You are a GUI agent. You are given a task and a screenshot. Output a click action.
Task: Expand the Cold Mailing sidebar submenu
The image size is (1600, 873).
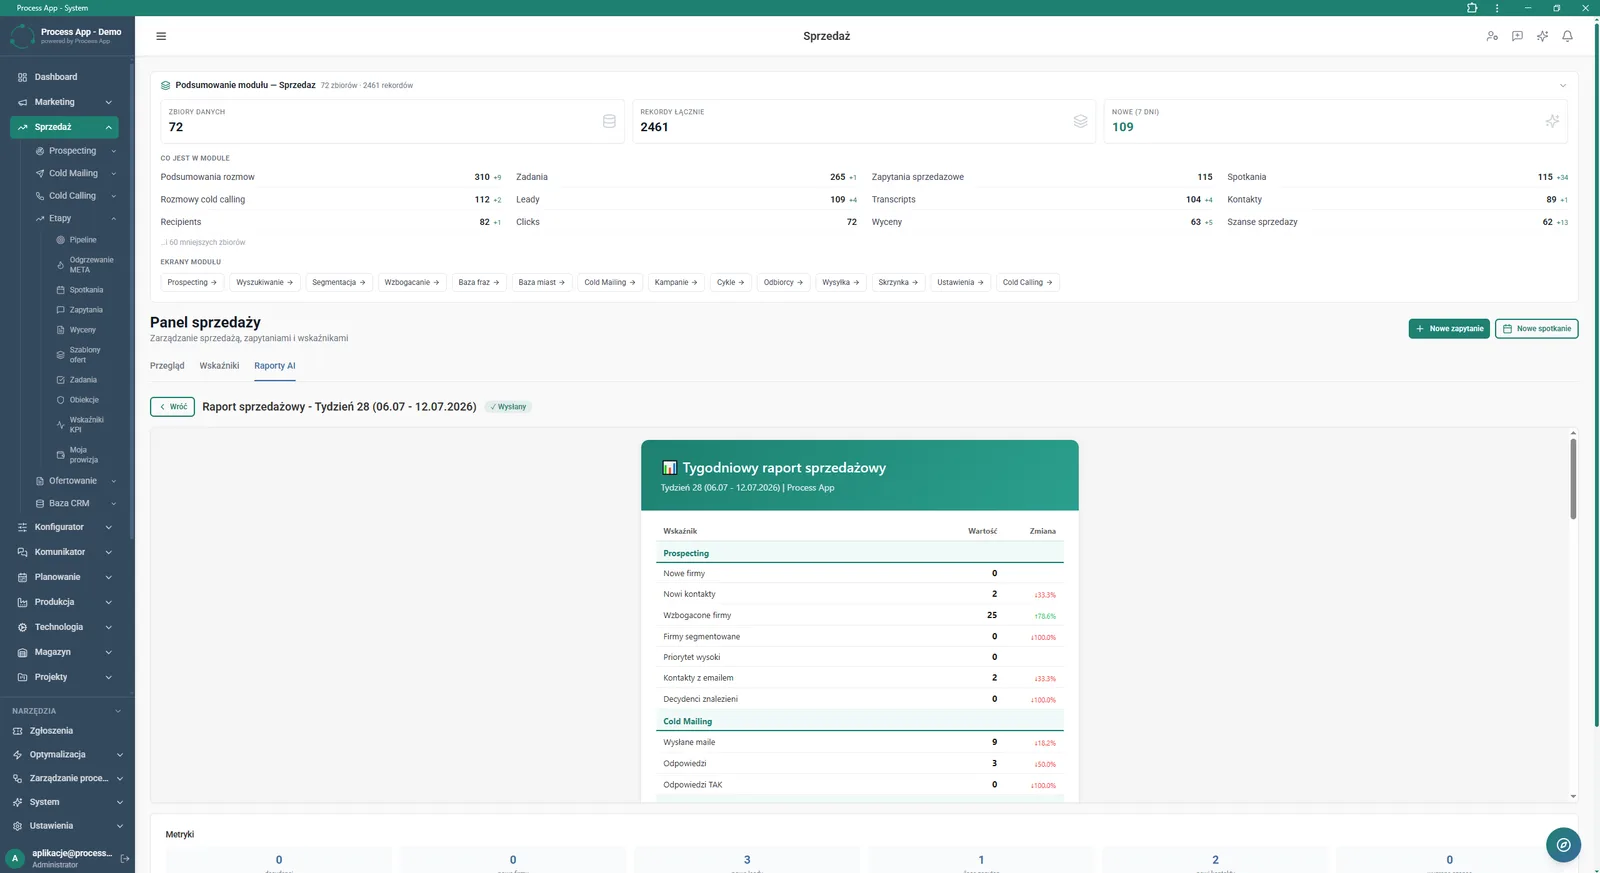click(x=114, y=173)
